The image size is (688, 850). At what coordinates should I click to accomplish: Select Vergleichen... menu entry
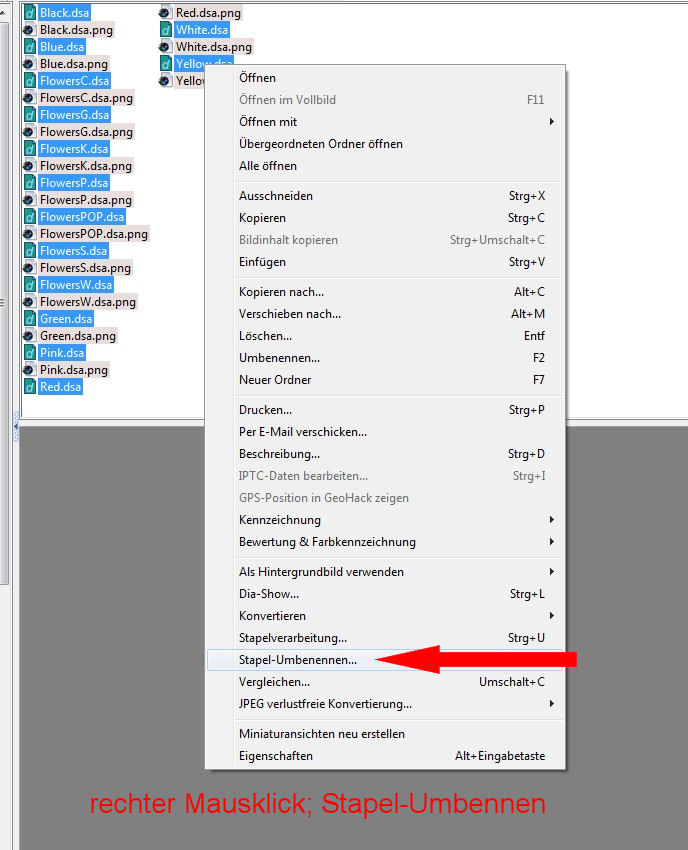pyautogui.click(x=385, y=682)
